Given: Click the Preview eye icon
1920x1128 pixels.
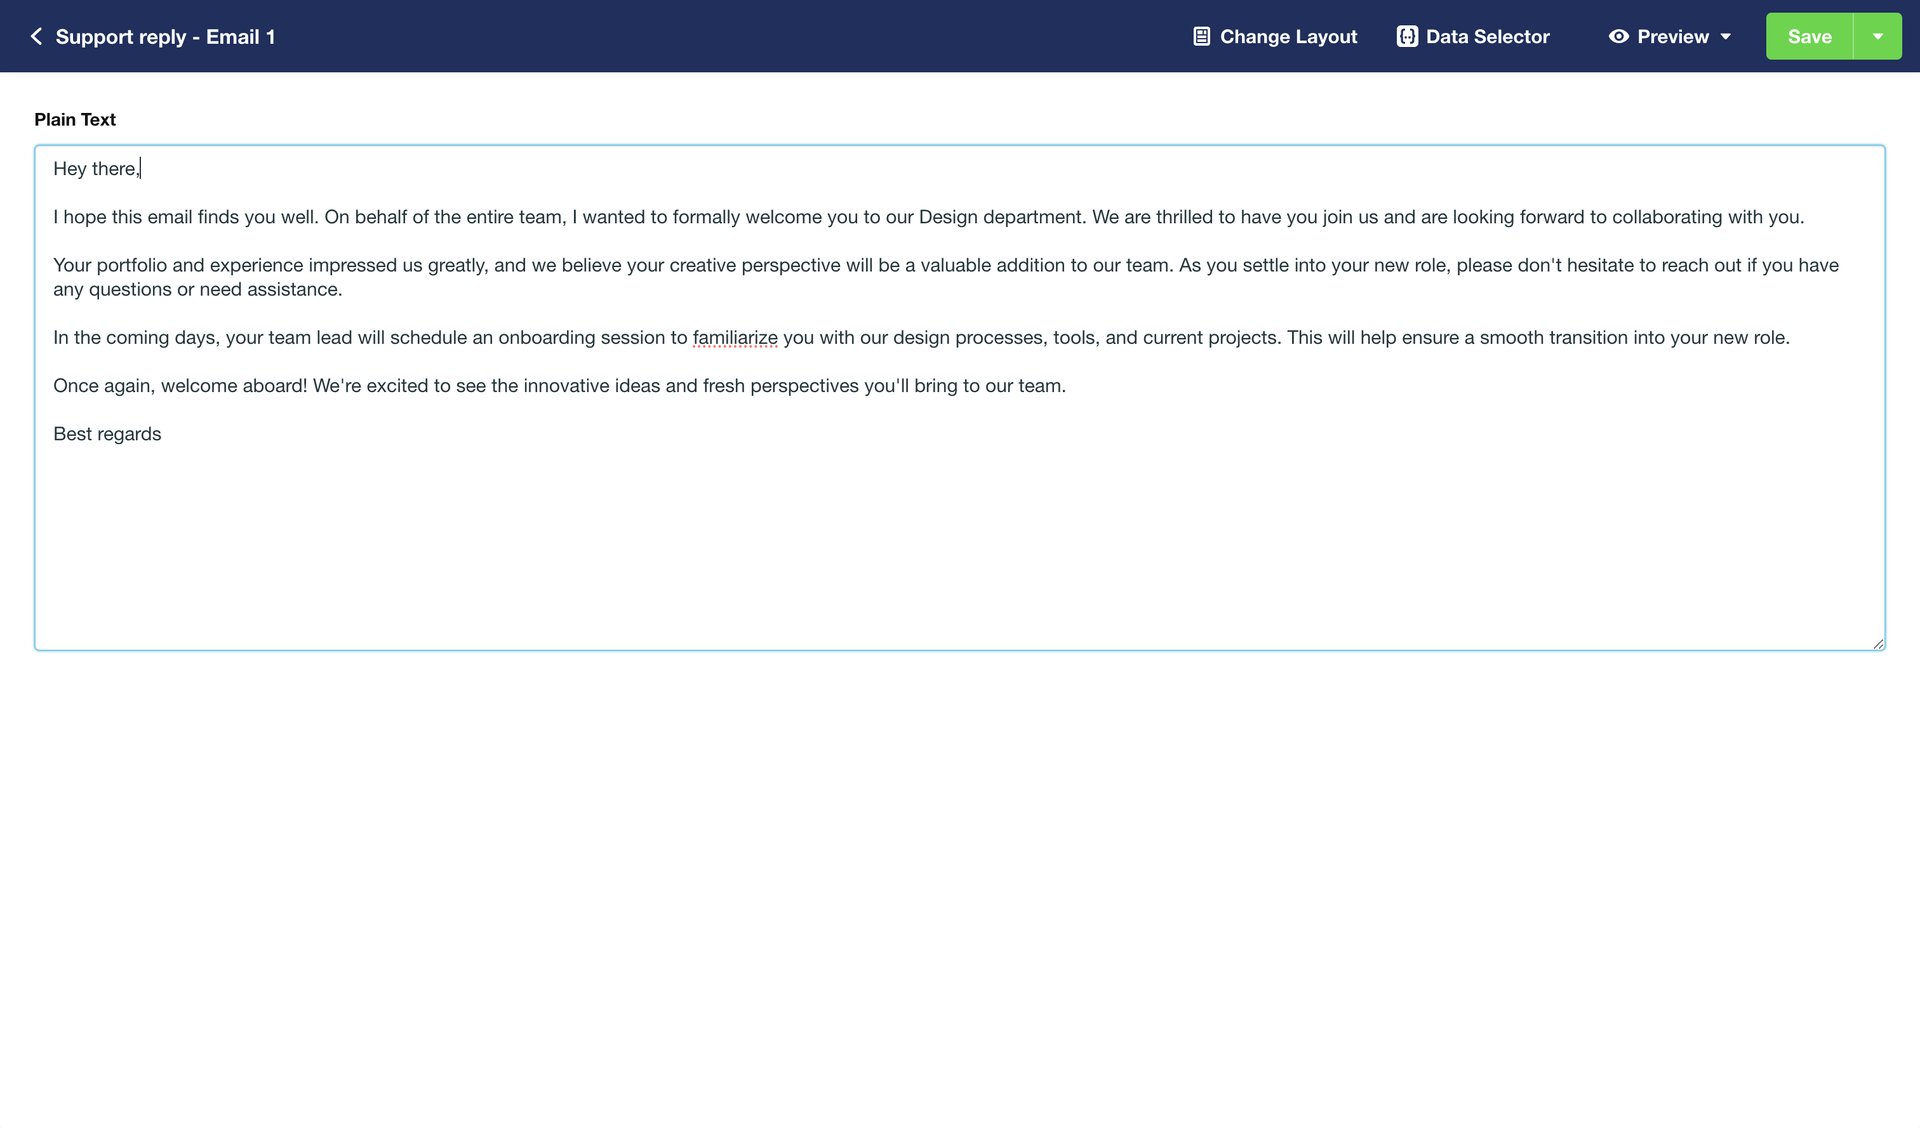Looking at the screenshot, I should [1618, 37].
